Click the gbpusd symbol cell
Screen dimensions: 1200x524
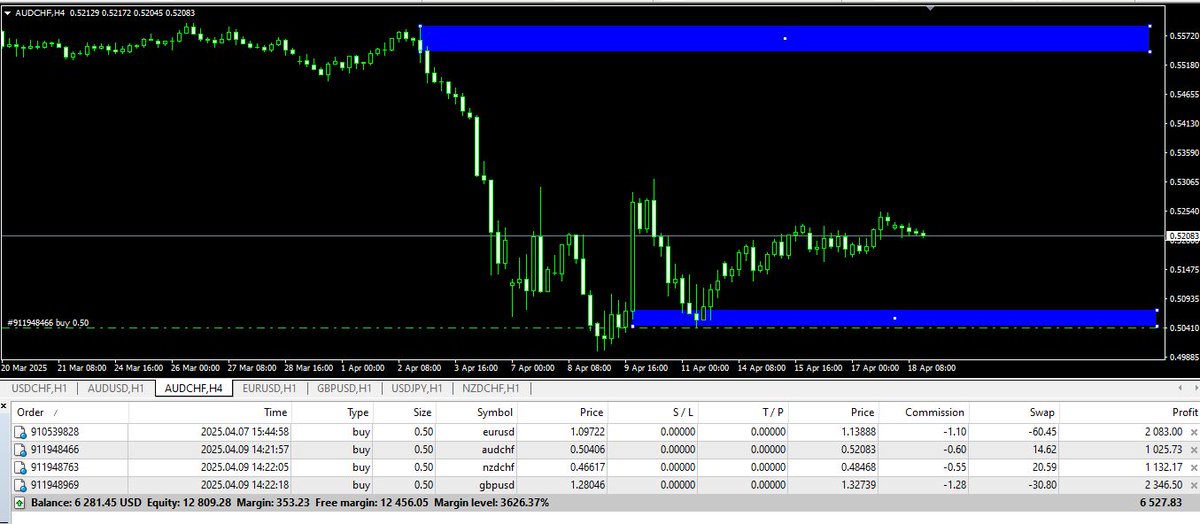point(495,484)
